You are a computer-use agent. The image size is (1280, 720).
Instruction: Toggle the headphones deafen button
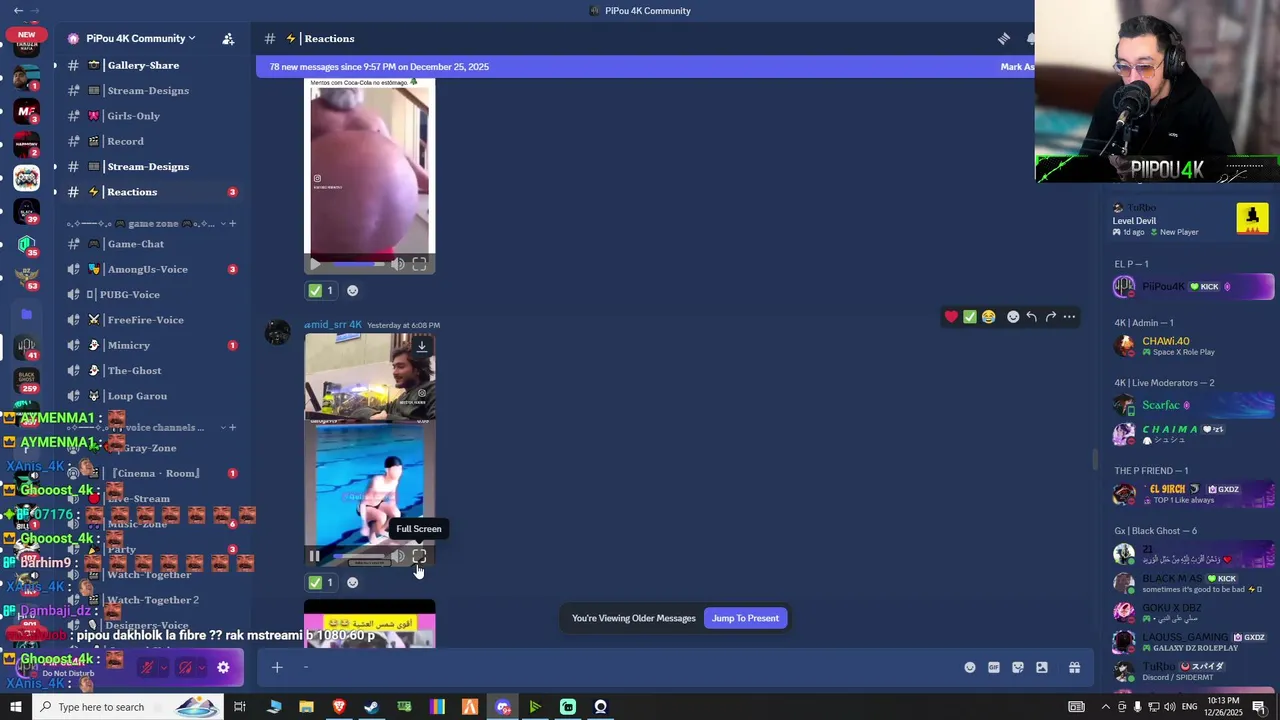(x=185, y=668)
